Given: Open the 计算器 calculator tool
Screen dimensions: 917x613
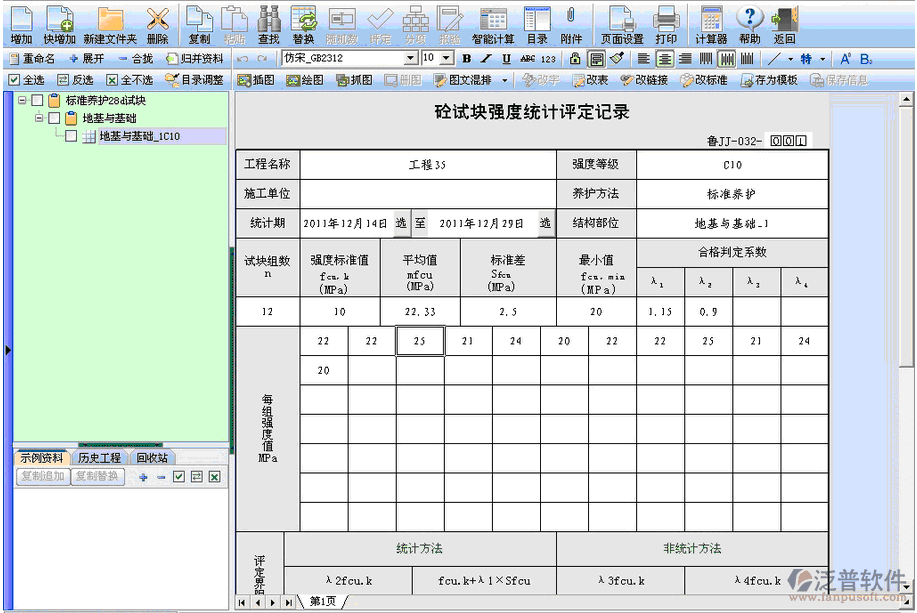Looking at the screenshot, I should tap(712, 24).
